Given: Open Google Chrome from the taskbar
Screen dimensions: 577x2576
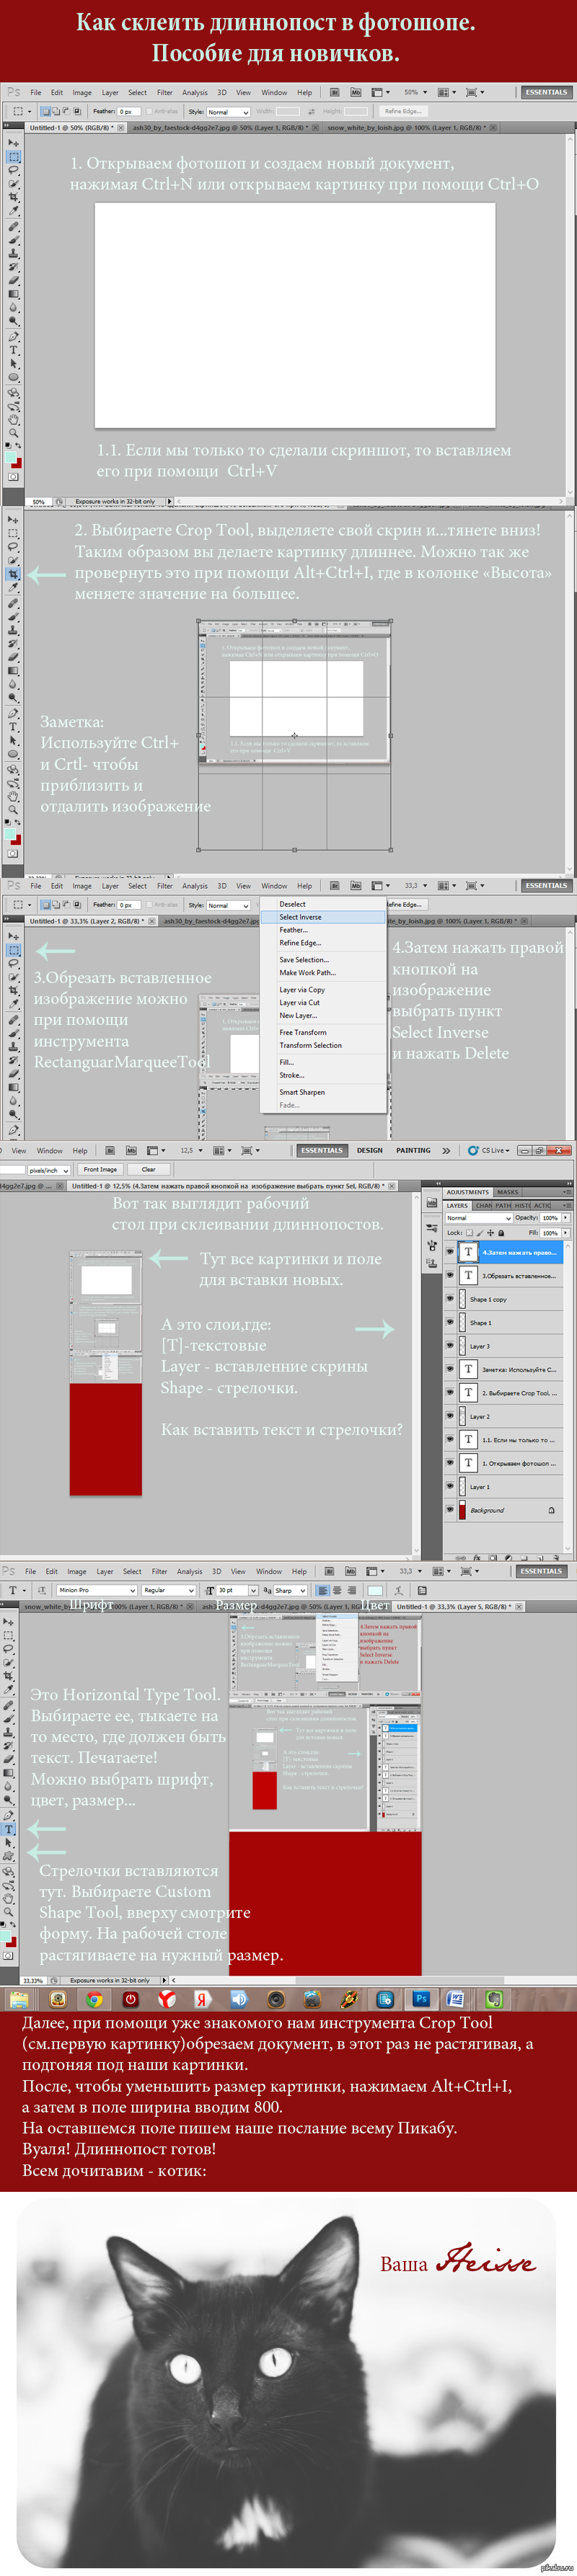Looking at the screenshot, I should 94,1999.
